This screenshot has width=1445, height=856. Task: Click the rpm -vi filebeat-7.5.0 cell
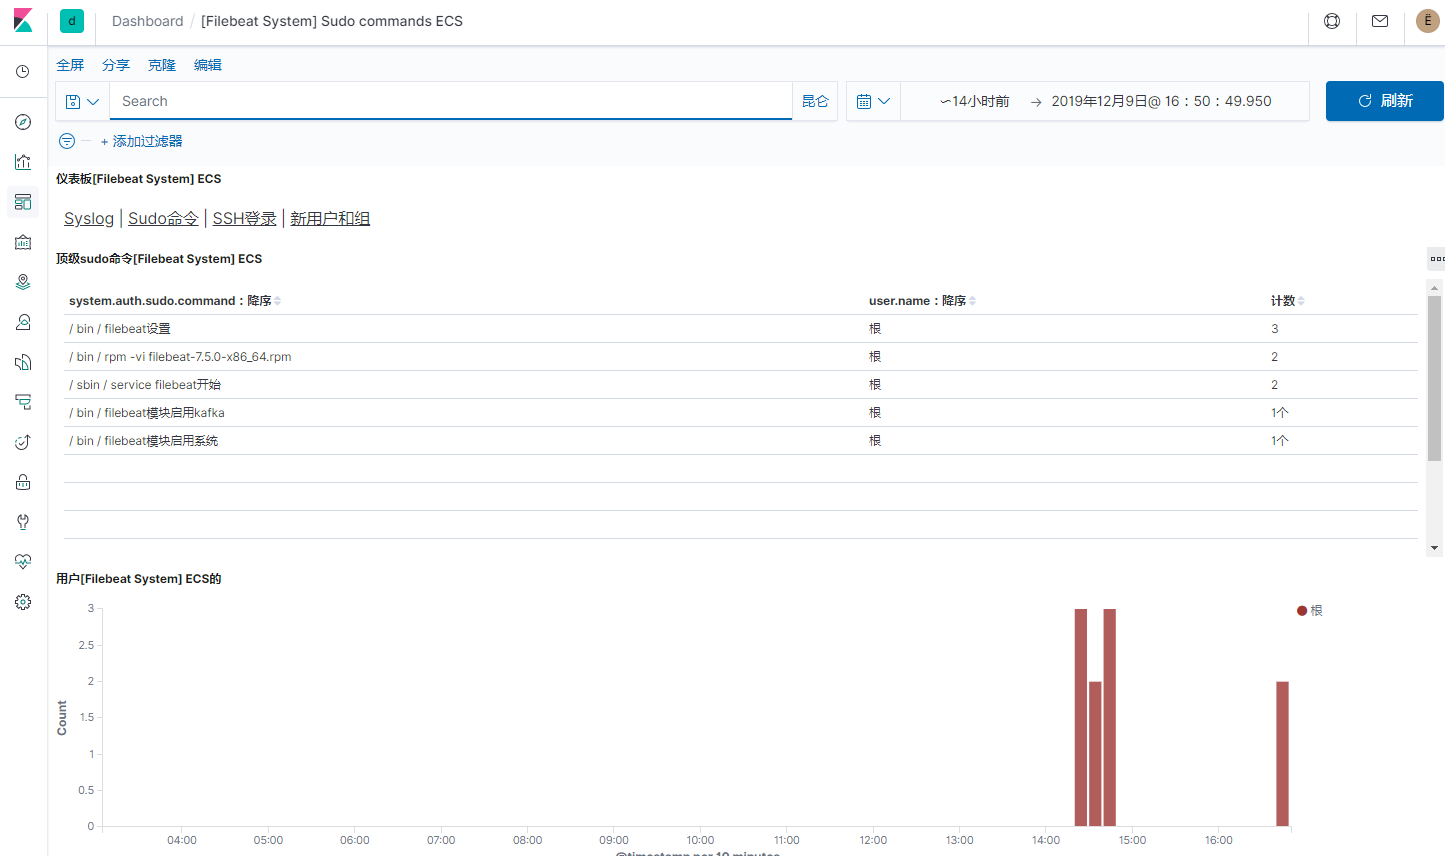click(x=180, y=357)
